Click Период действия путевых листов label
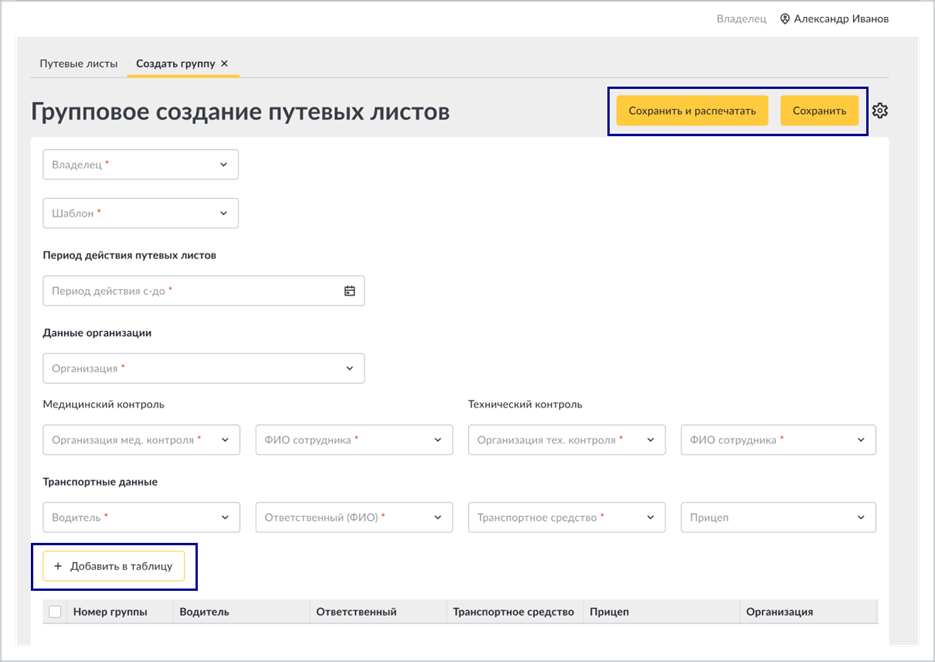This screenshot has width=935, height=662. click(x=129, y=255)
